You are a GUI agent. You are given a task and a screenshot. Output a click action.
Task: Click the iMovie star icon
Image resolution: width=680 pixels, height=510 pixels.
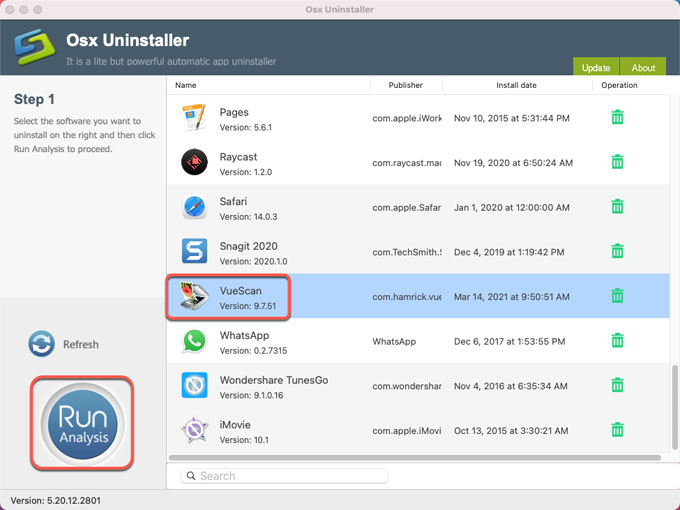pyautogui.click(x=194, y=430)
